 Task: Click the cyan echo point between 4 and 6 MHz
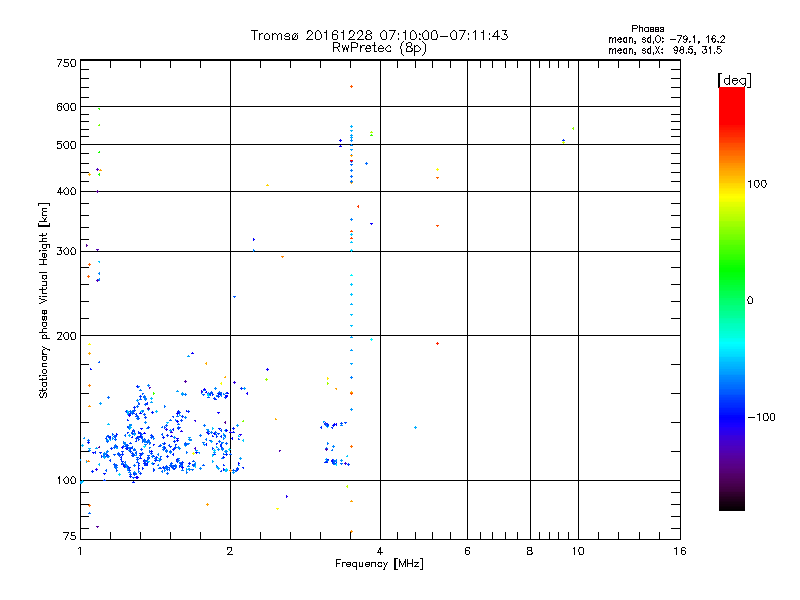[x=415, y=428]
